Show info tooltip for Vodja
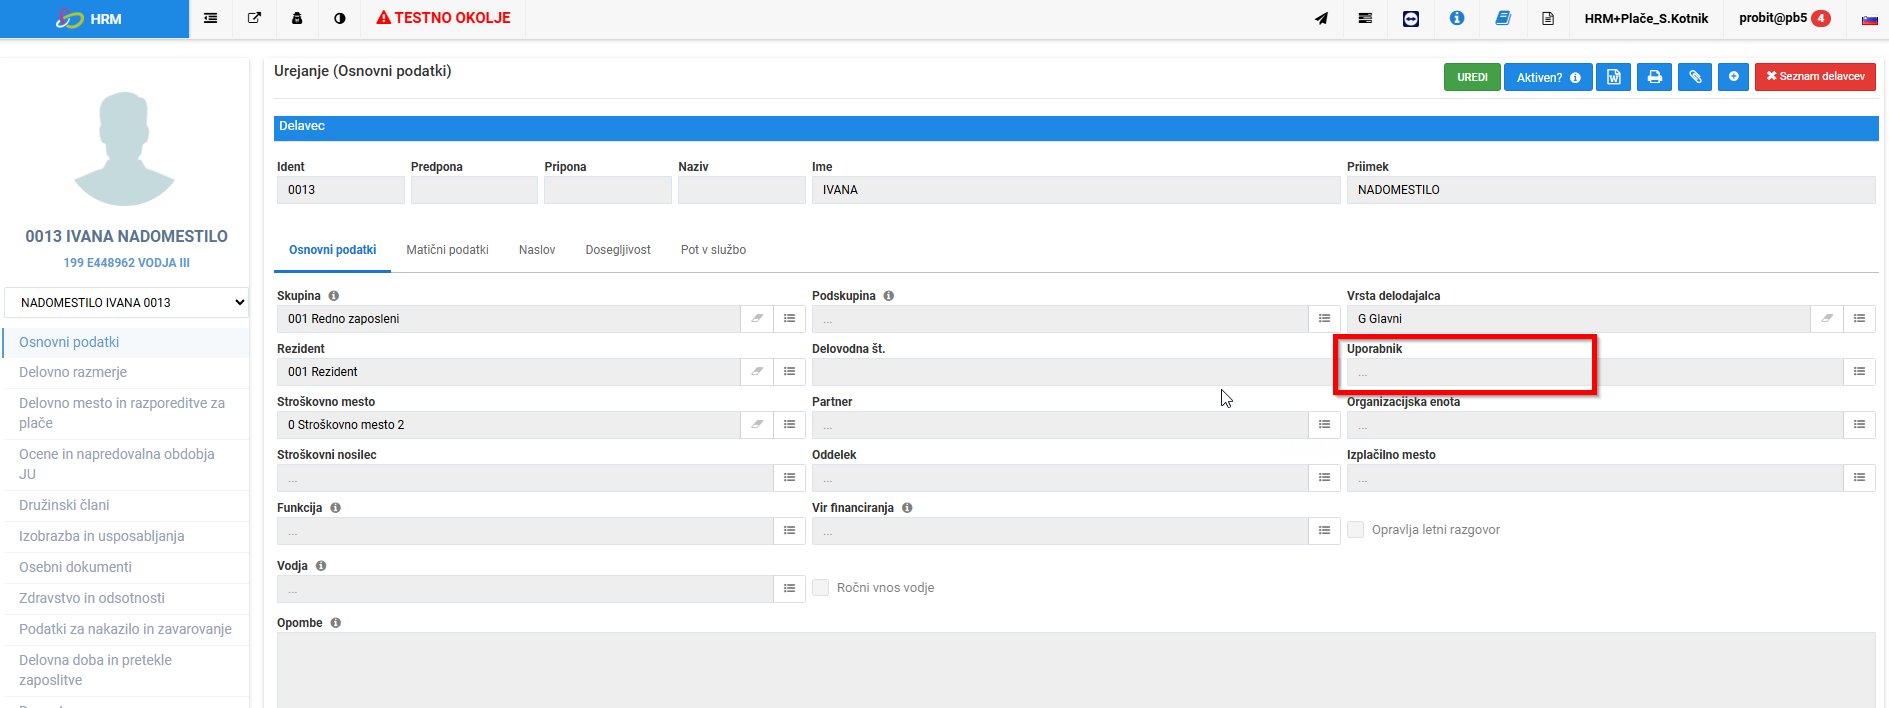 pos(321,566)
